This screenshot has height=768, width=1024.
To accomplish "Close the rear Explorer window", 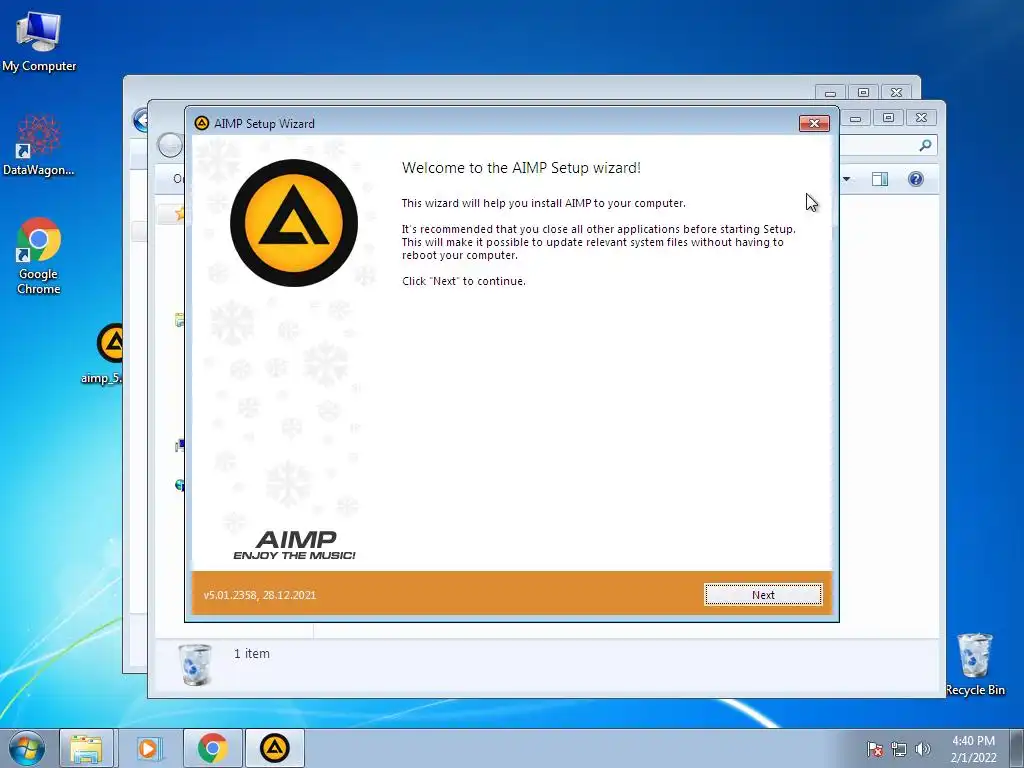I will coord(897,93).
